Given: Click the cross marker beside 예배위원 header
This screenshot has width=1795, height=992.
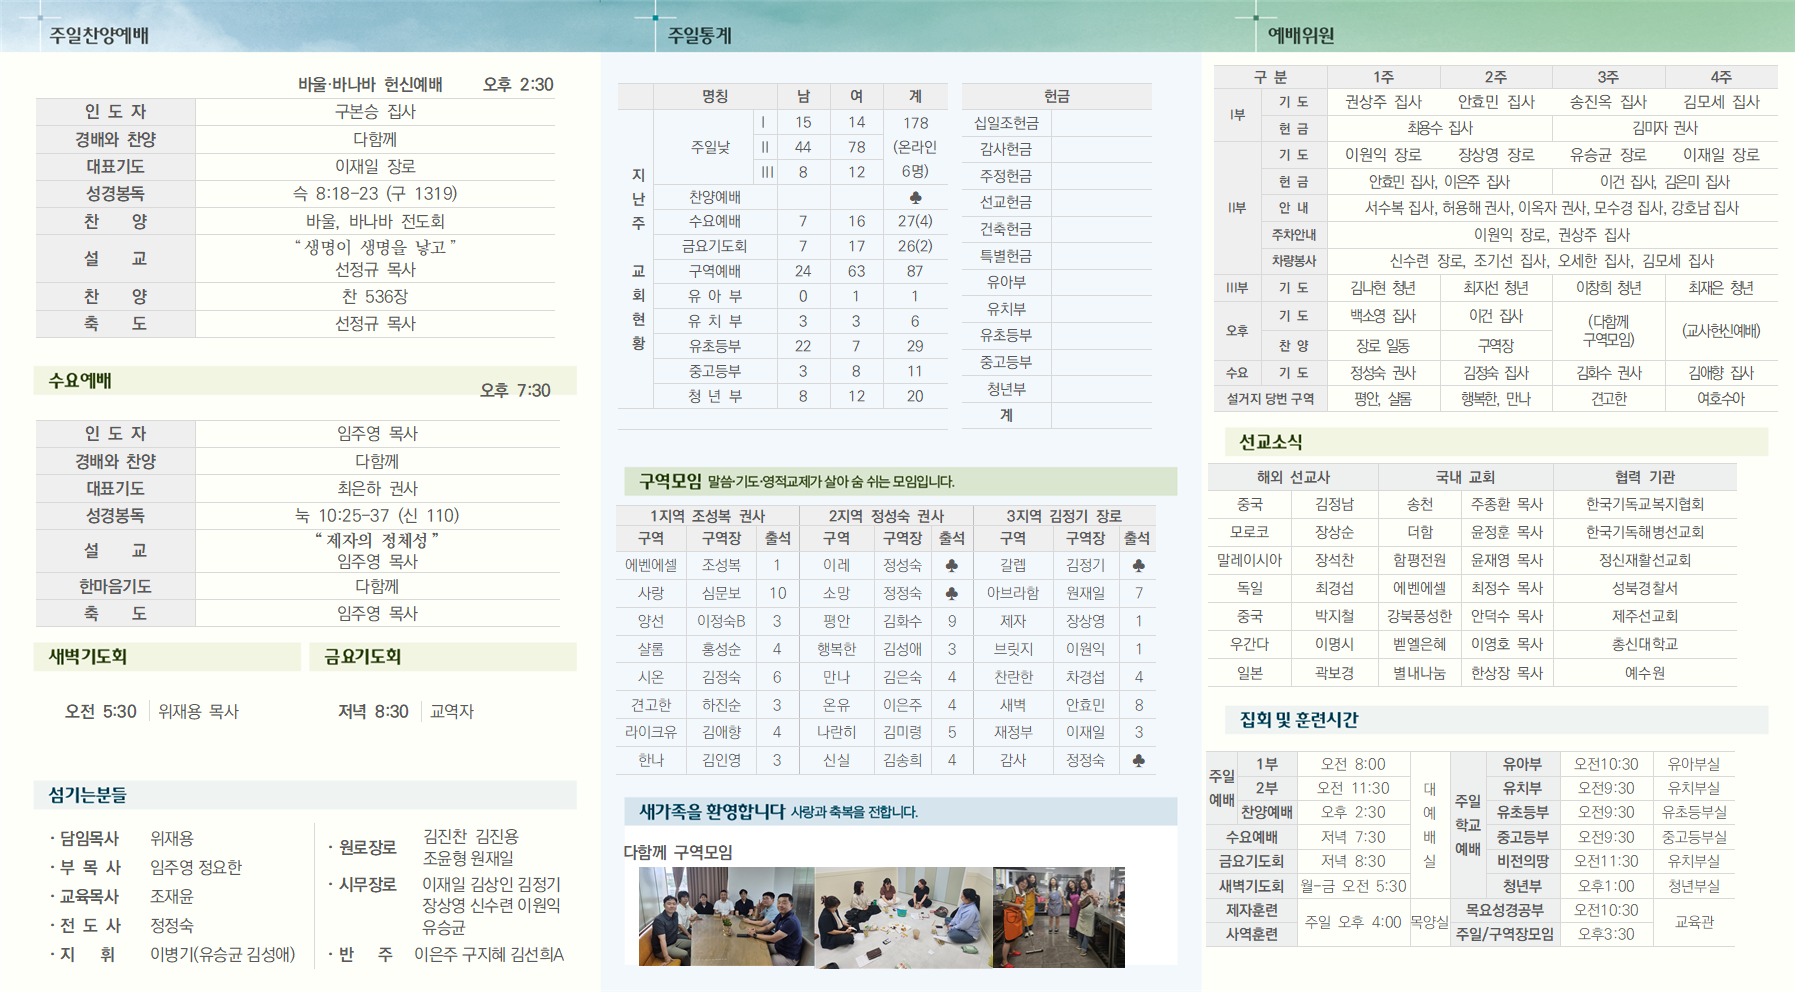Looking at the screenshot, I should [1255, 17].
